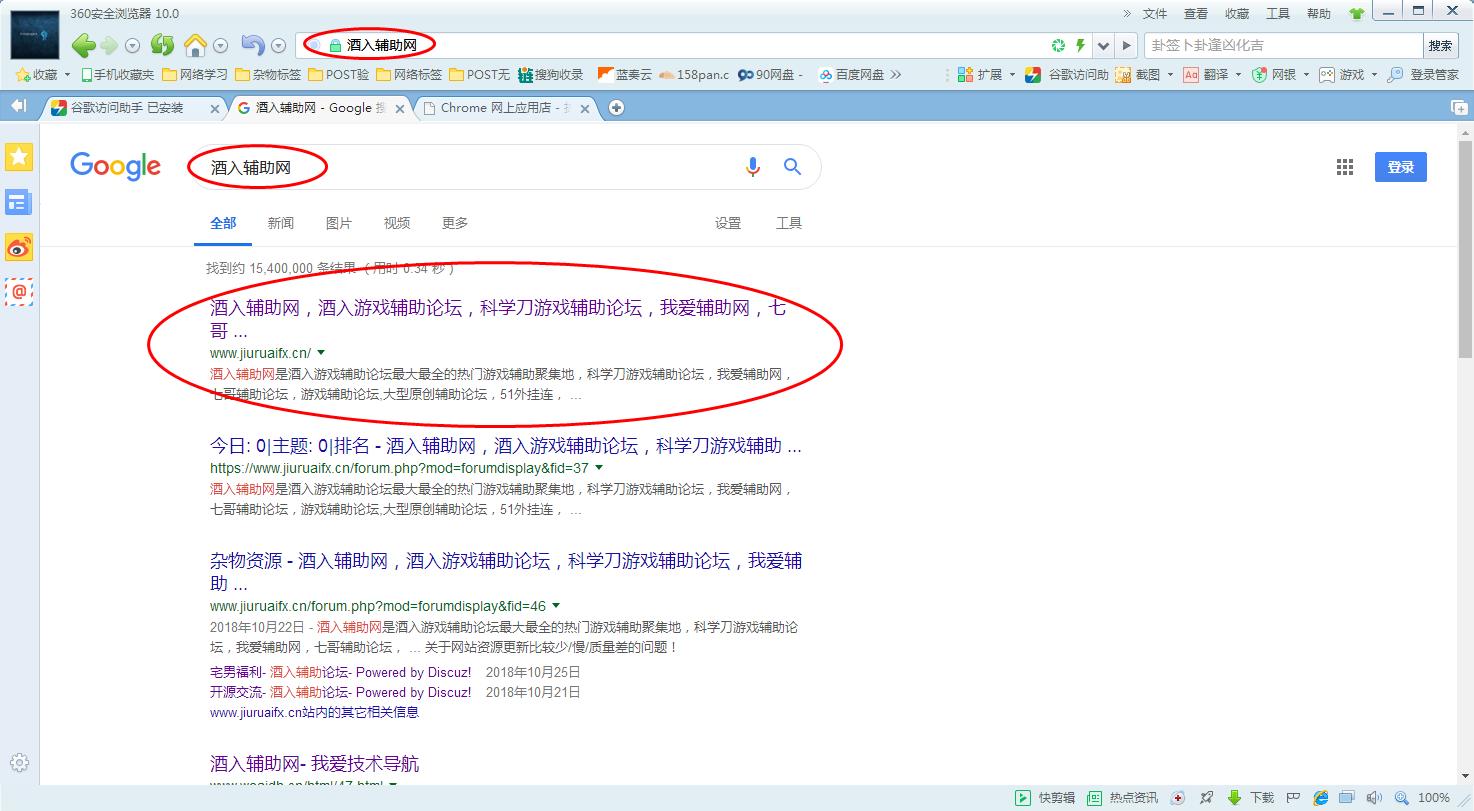The image size is (1474, 811).
Task: Click the Google magnifier search button
Action: (x=793, y=167)
